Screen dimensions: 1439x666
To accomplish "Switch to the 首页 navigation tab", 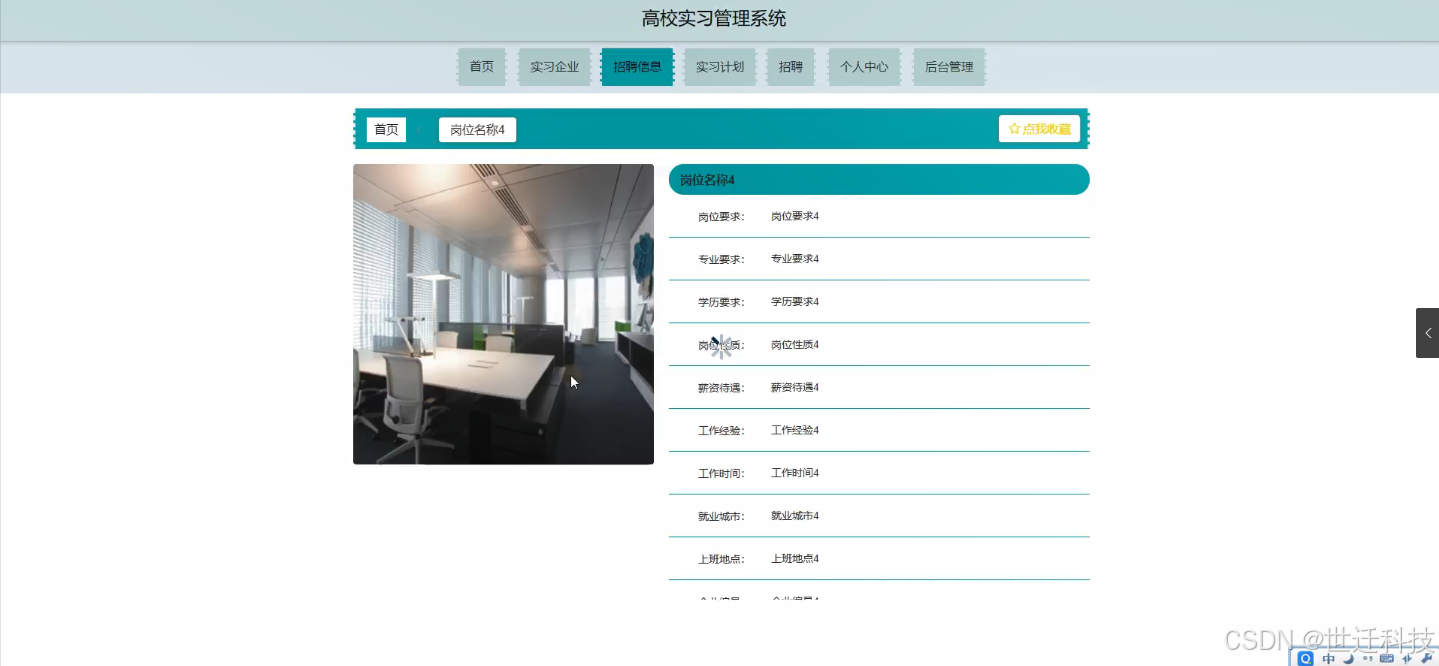I will tap(481, 66).
